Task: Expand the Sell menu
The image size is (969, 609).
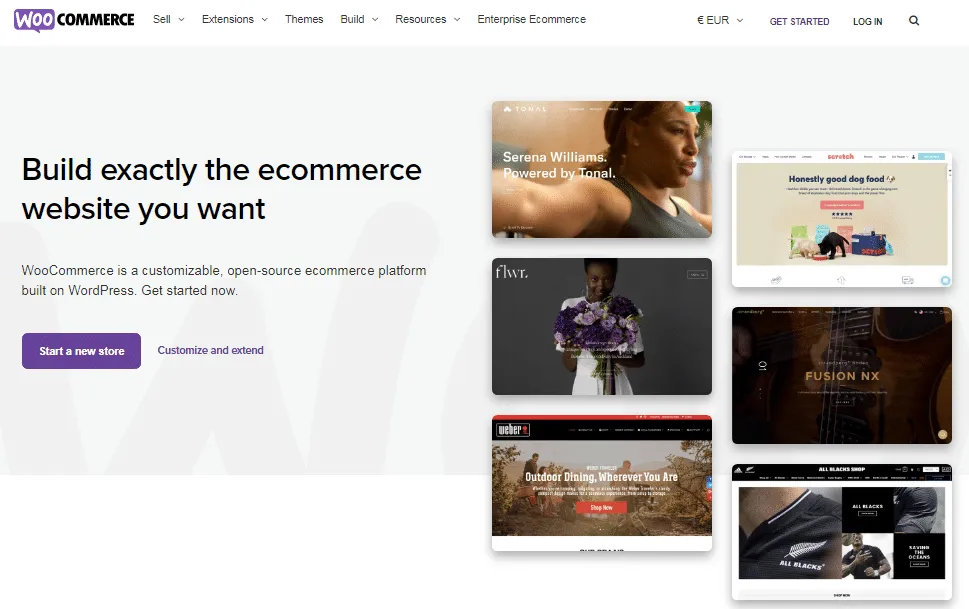Action: (169, 19)
